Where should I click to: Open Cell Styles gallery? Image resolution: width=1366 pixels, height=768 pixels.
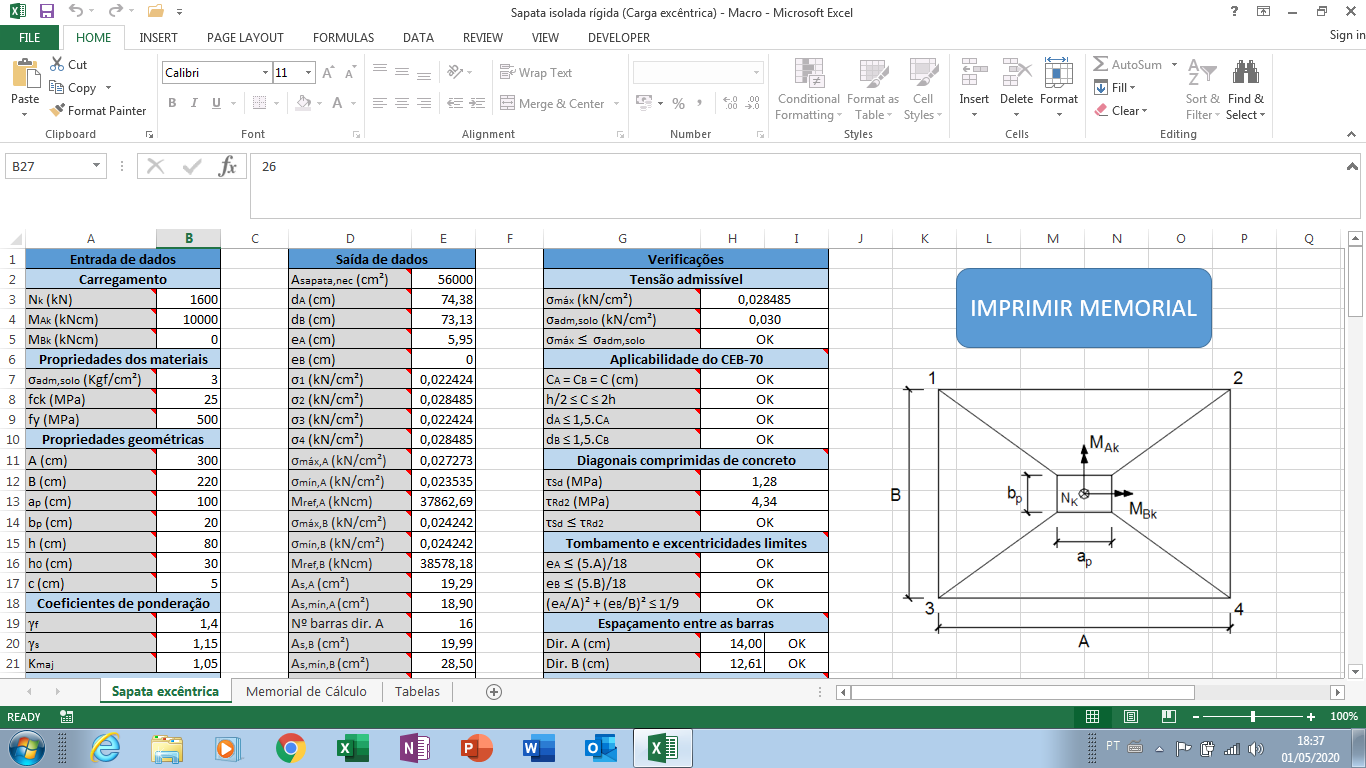tap(922, 89)
